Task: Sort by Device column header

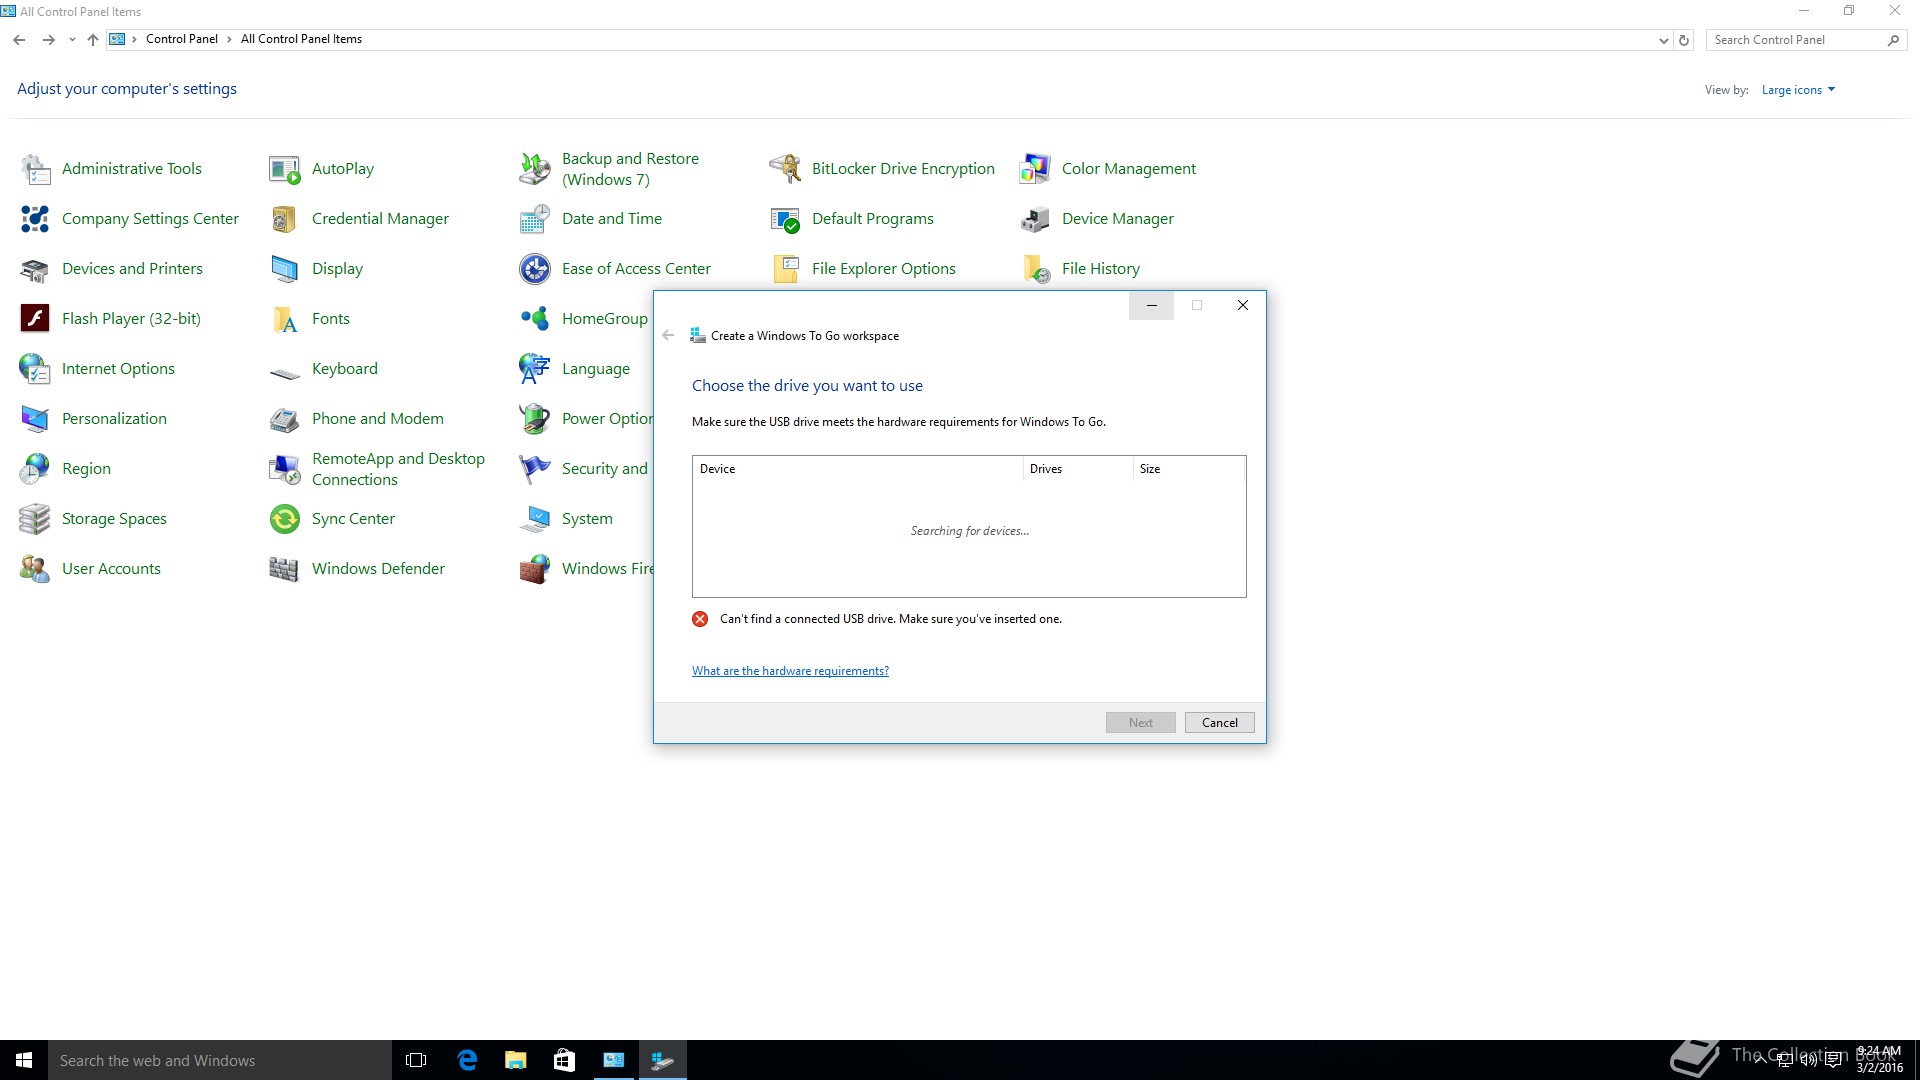Action: point(857,469)
